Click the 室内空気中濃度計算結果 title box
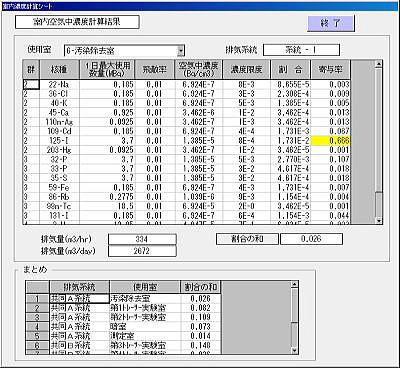 coord(77,22)
